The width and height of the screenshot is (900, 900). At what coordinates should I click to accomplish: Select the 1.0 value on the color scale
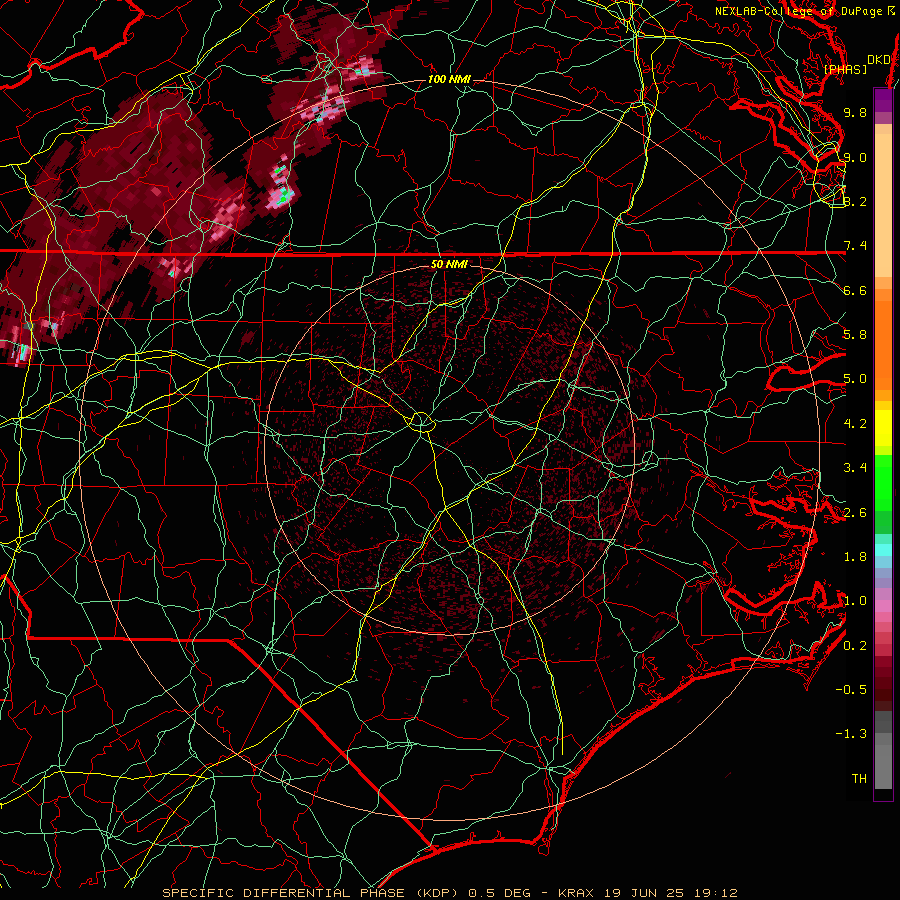pos(855,601)
